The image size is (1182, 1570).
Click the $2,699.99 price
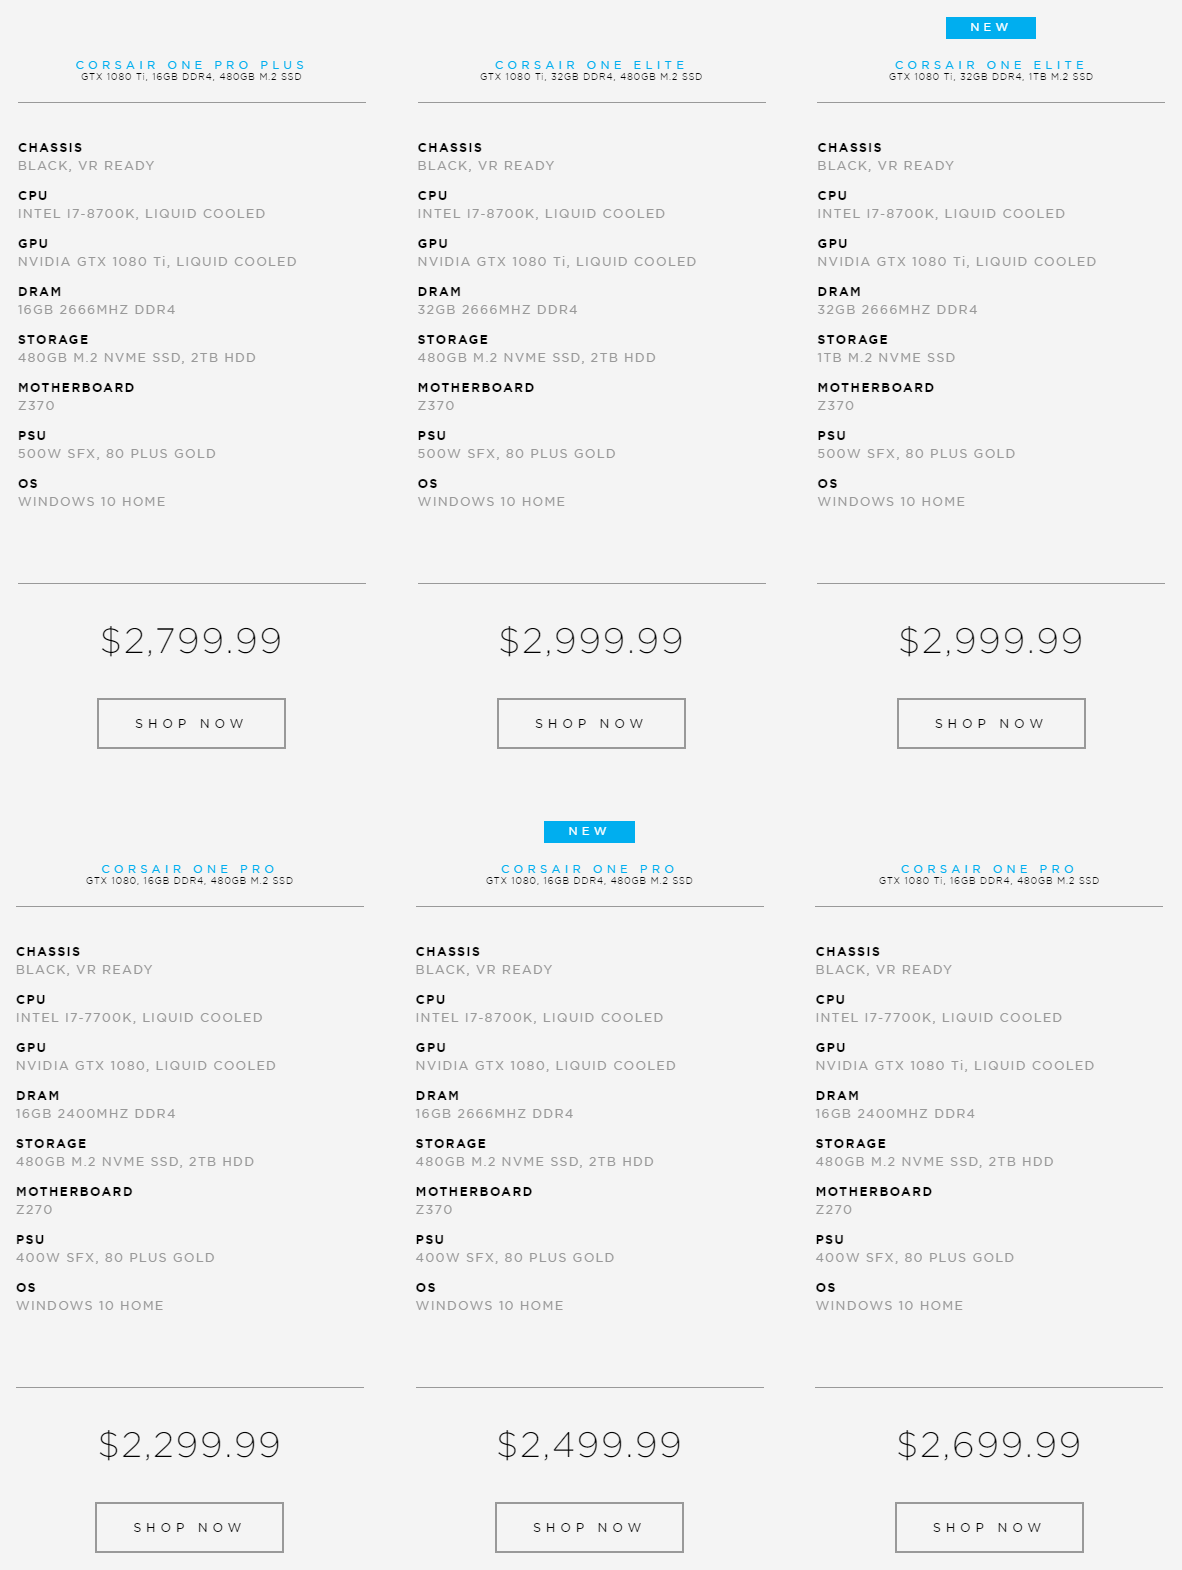[989, 1444]
